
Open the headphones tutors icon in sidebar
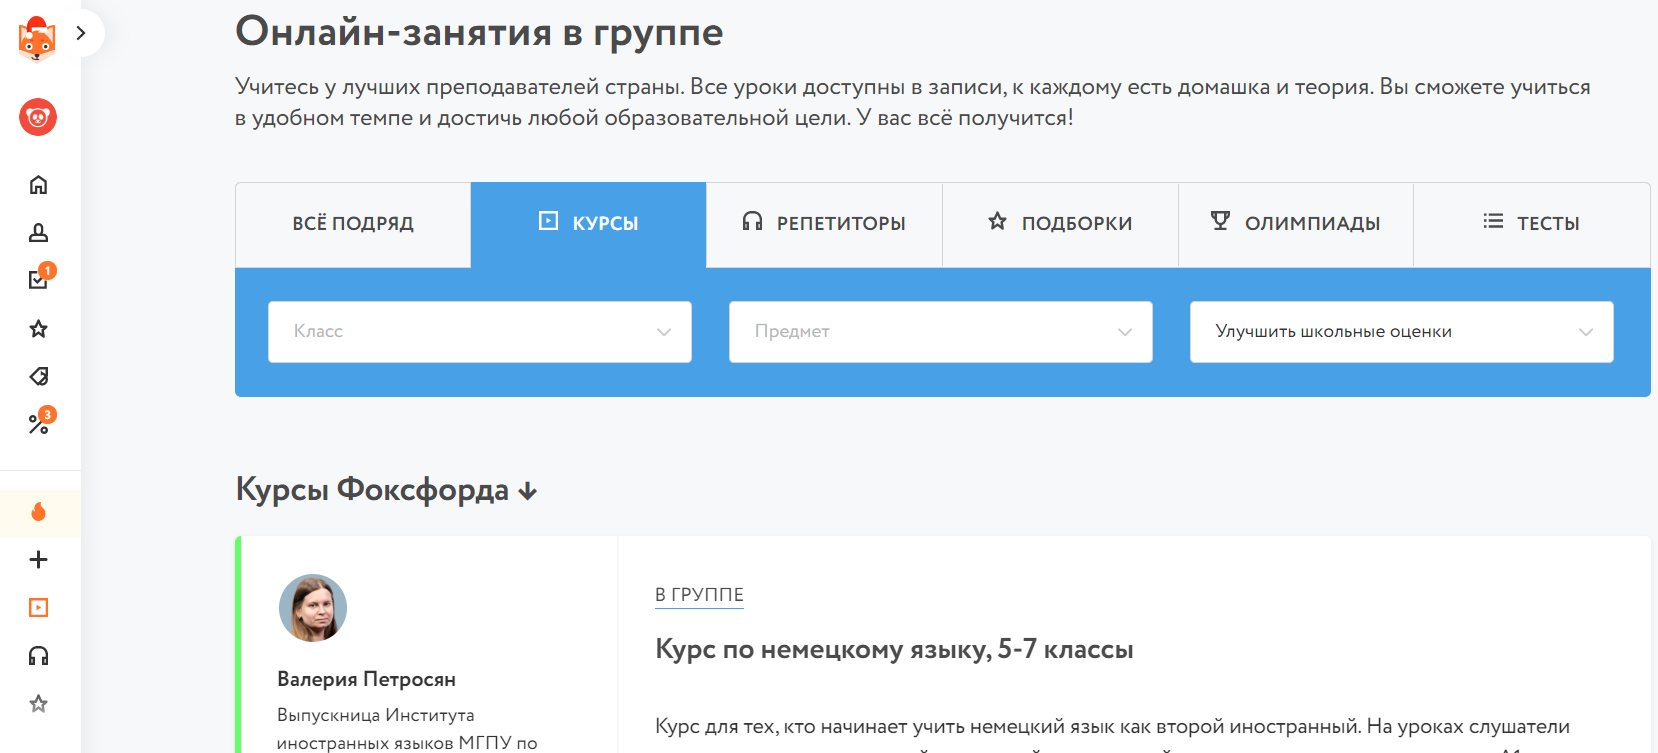38,656
